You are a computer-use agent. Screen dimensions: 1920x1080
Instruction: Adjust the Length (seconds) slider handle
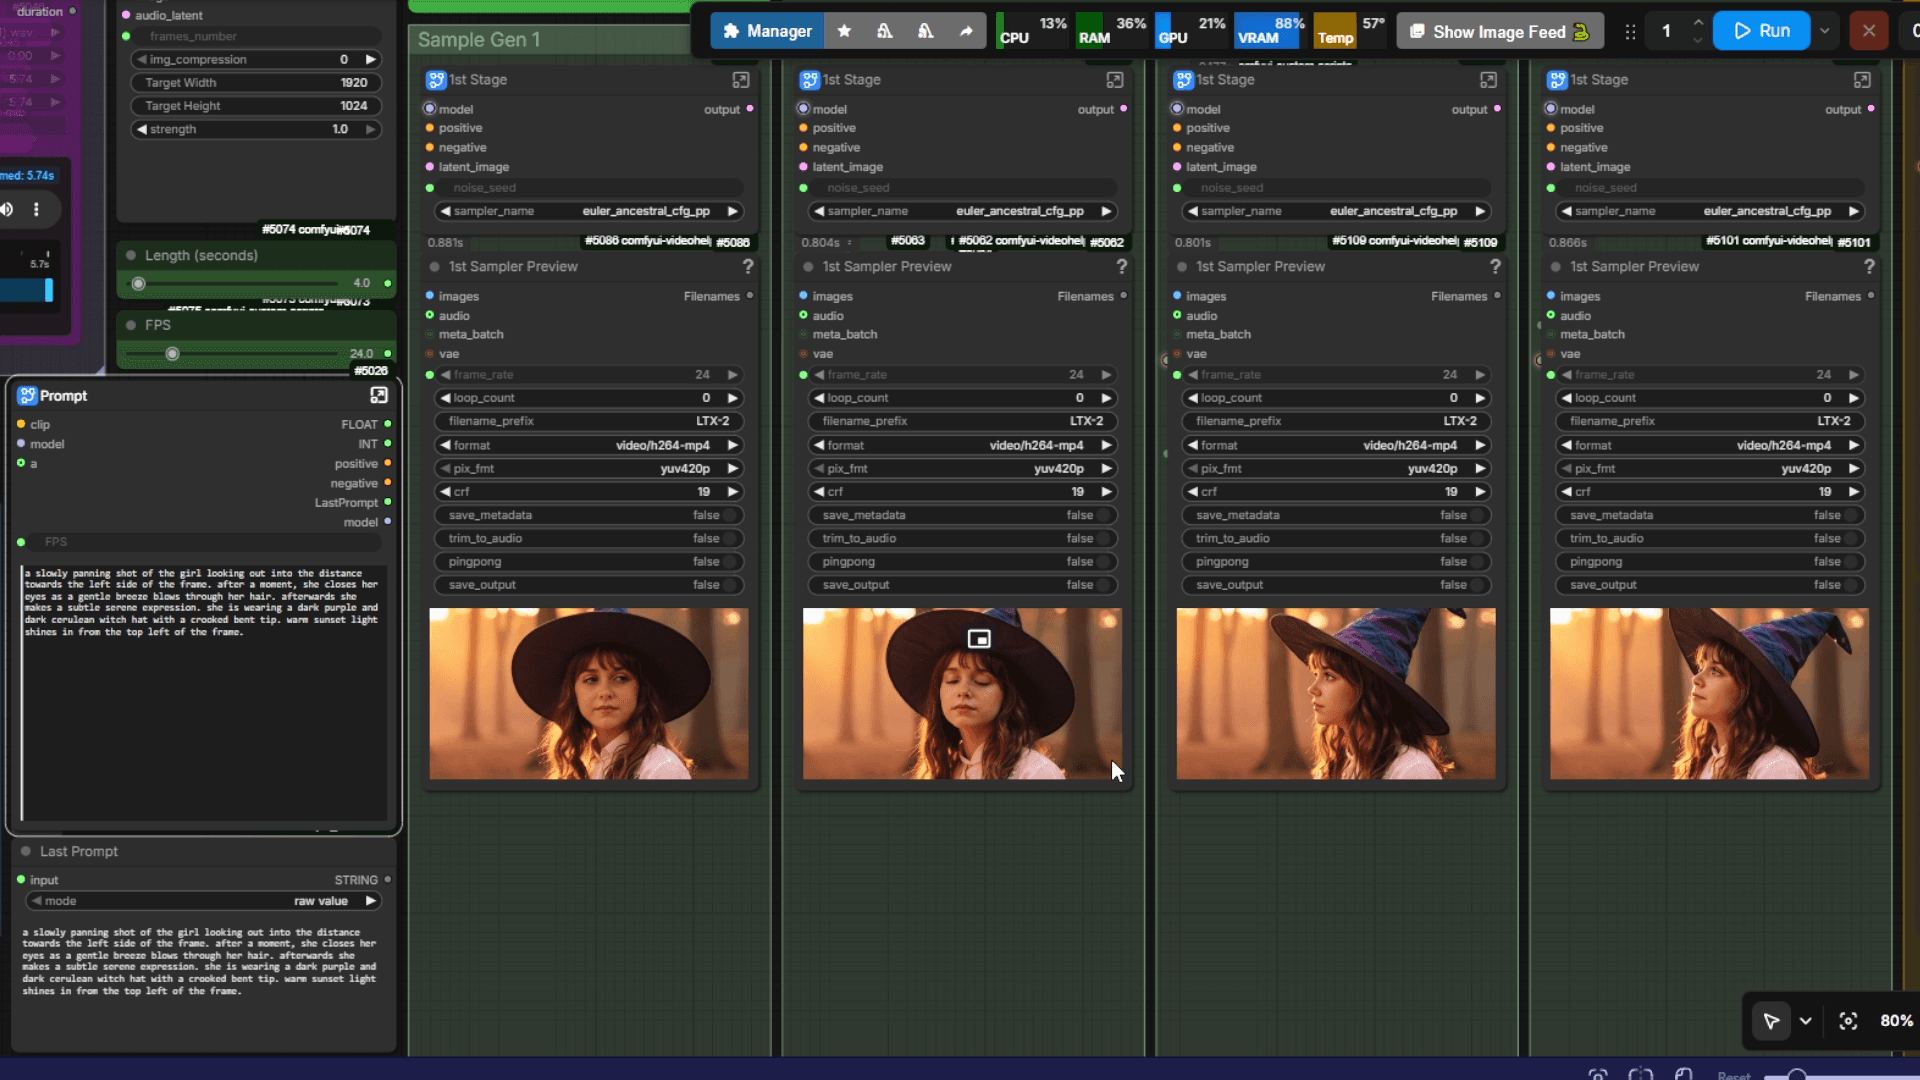(138, 283)
